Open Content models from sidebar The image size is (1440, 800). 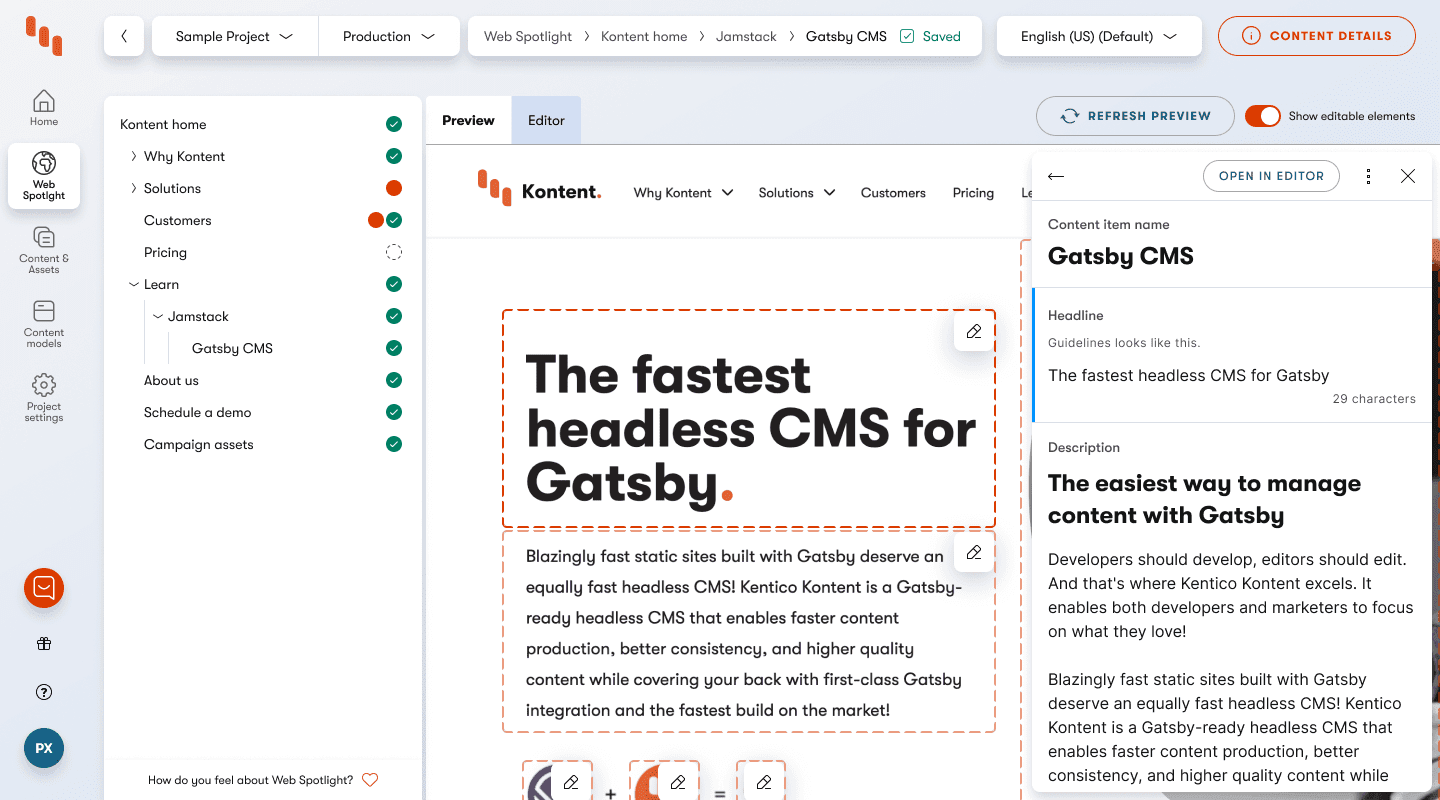click(44, 323)
